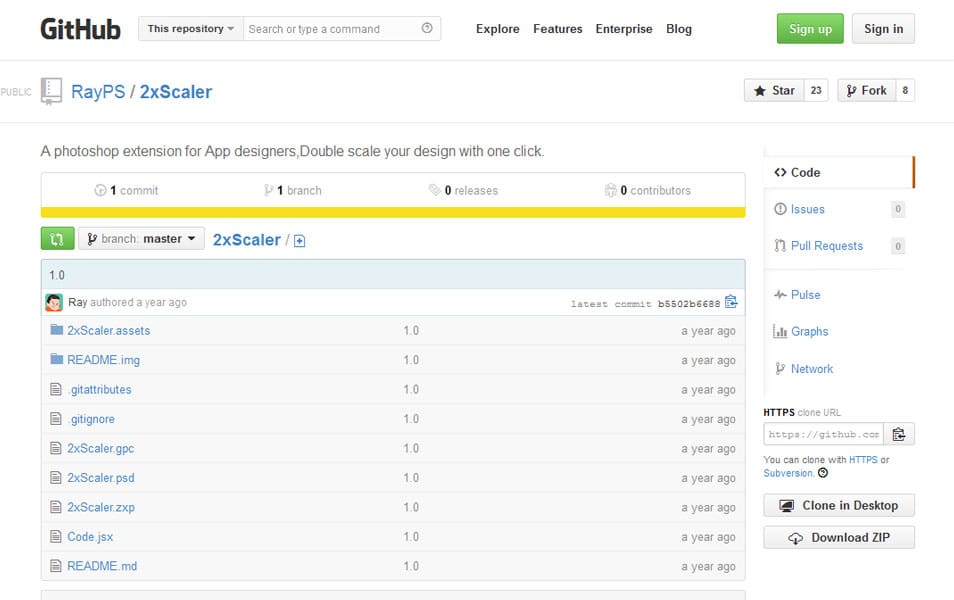This screenshot has width=954, height=600.
Task: Select the Code tab in sidebar
Action: tap(838, 172)
